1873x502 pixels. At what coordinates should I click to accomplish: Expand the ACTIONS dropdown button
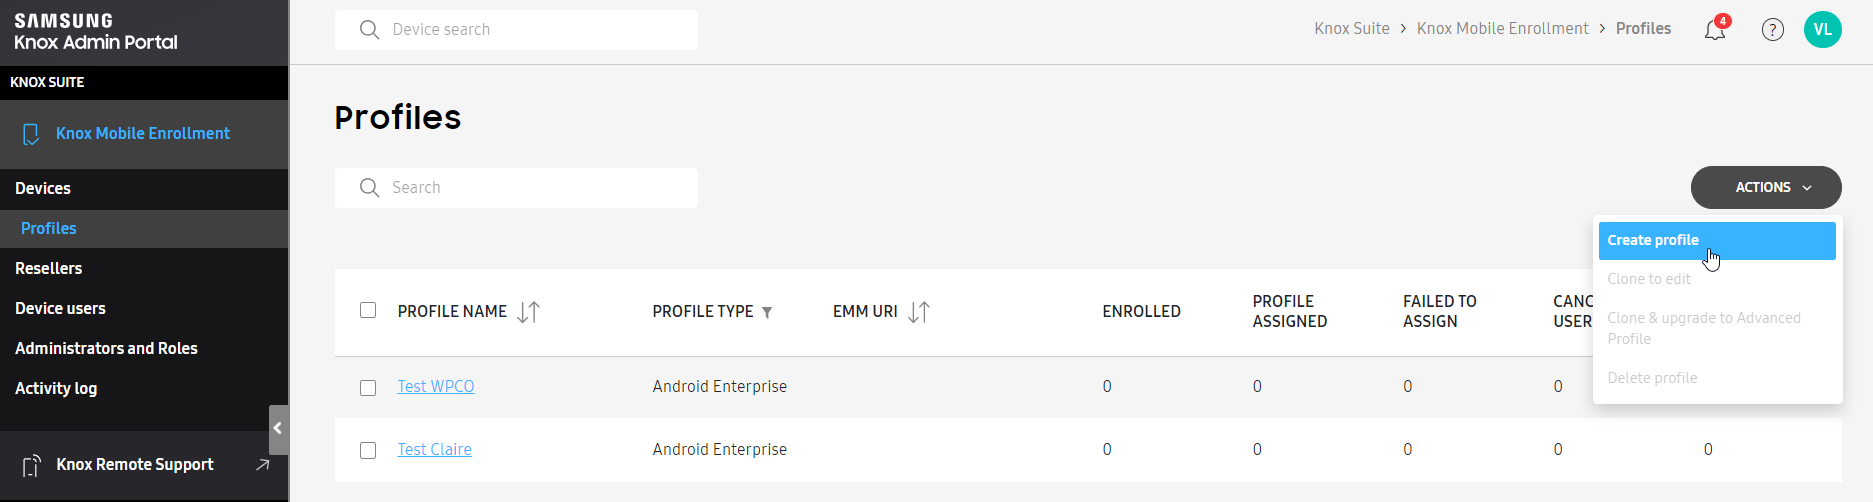1766,187
